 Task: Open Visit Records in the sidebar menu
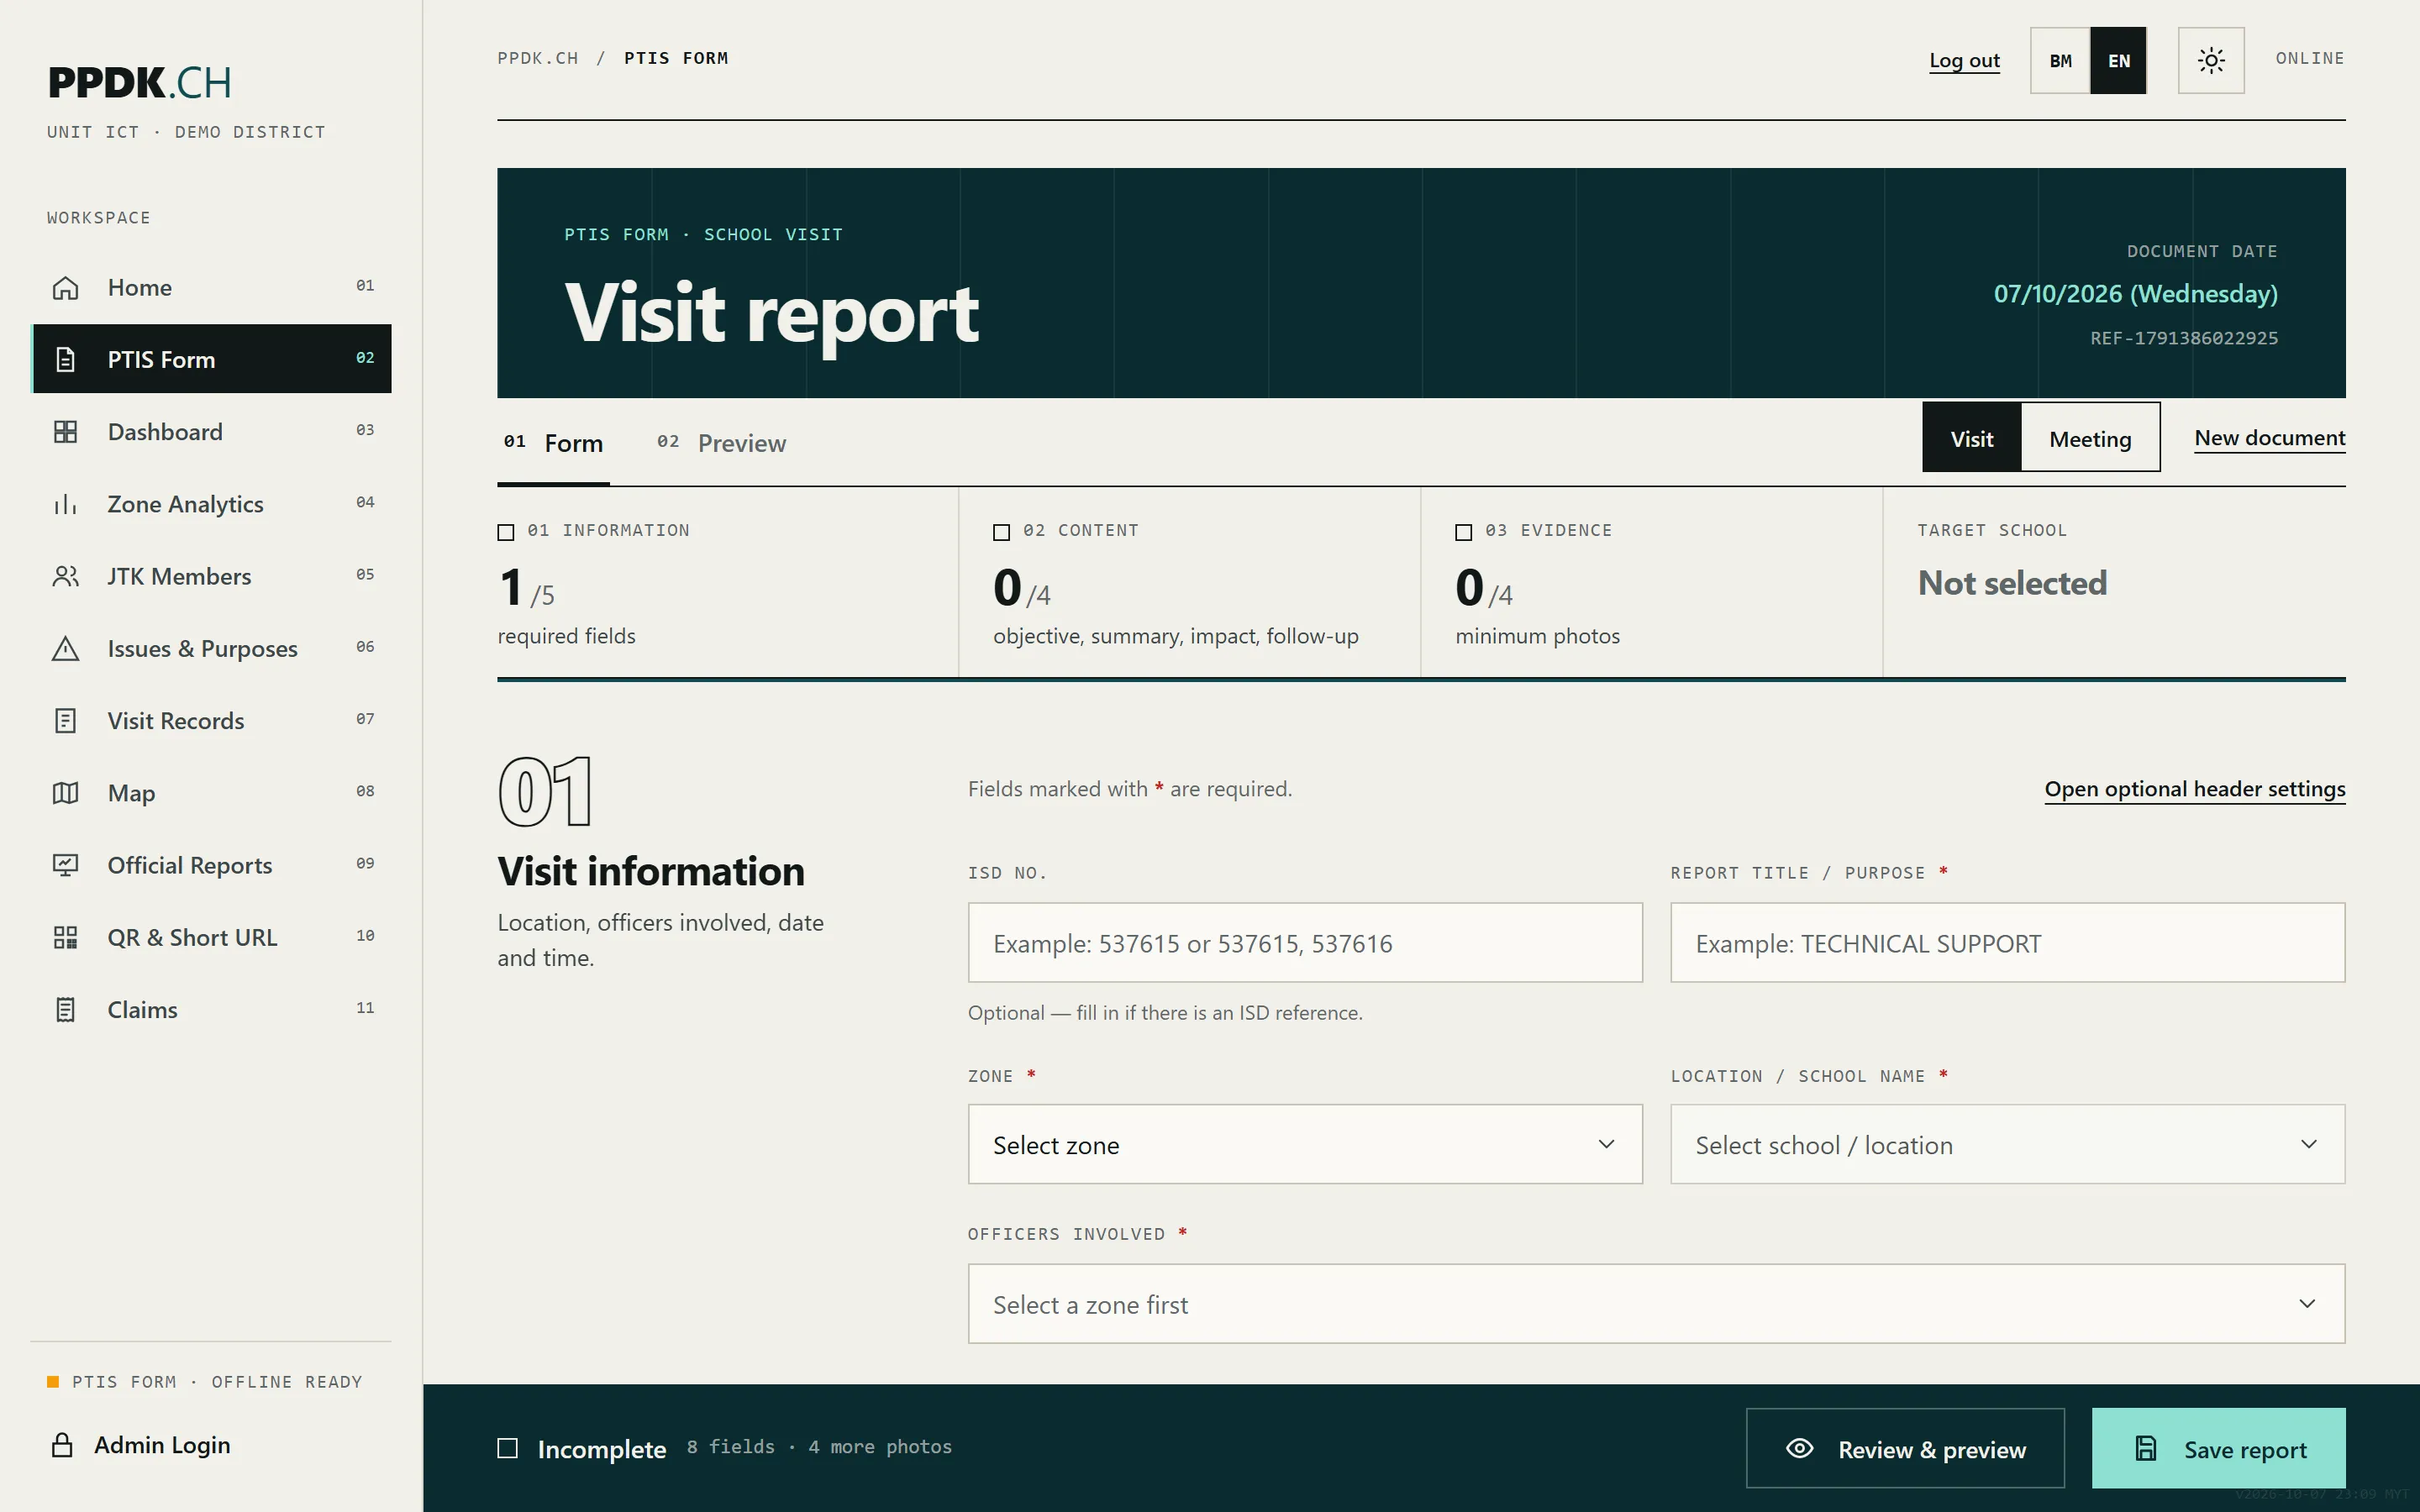(x=212, y=721)
